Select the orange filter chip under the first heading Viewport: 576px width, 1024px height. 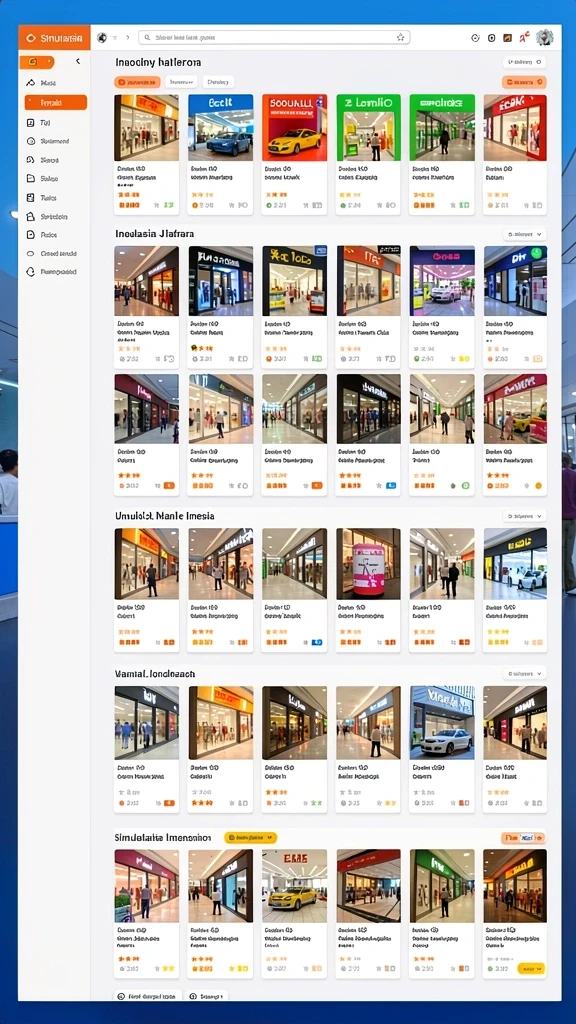pyautogui.click(x=137, y=82)
